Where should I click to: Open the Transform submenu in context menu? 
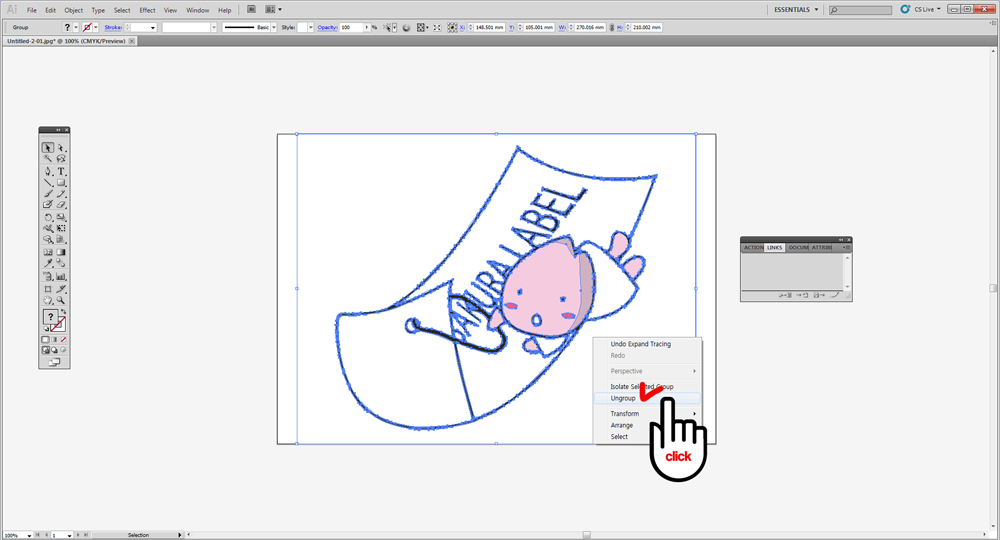pyautogui.click(x=647, y=414)
